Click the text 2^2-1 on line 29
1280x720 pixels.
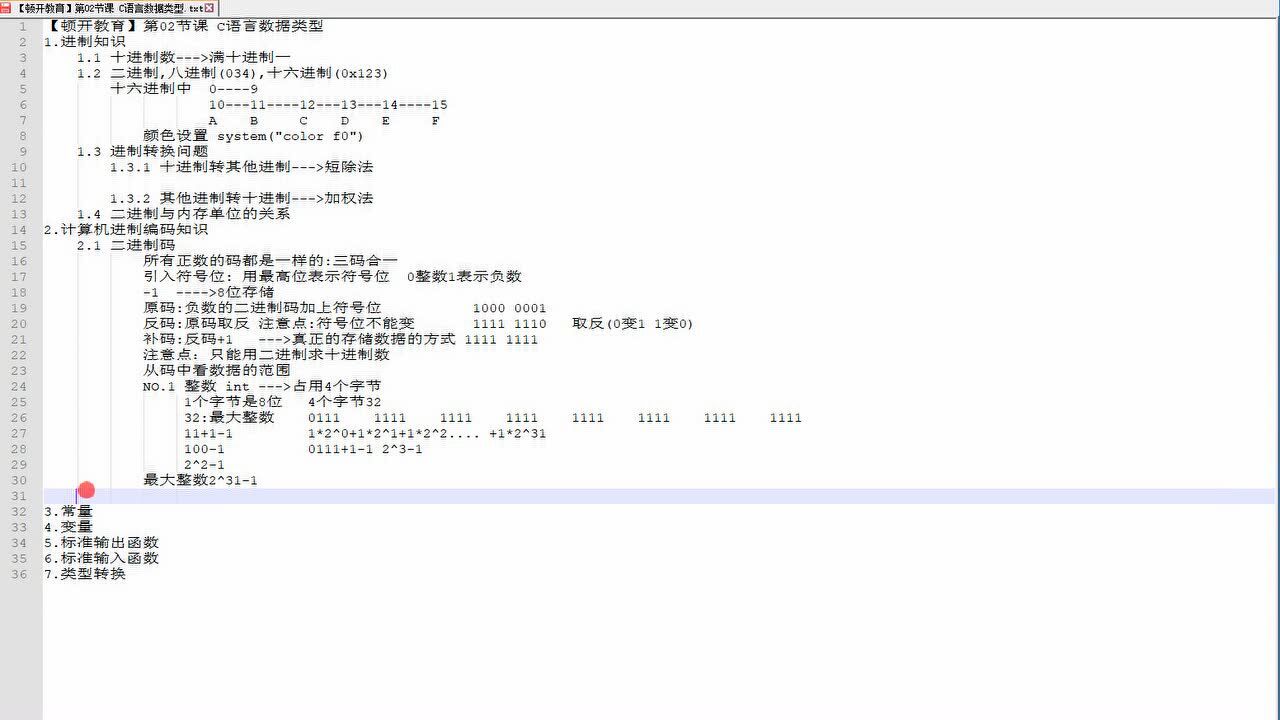204,464
